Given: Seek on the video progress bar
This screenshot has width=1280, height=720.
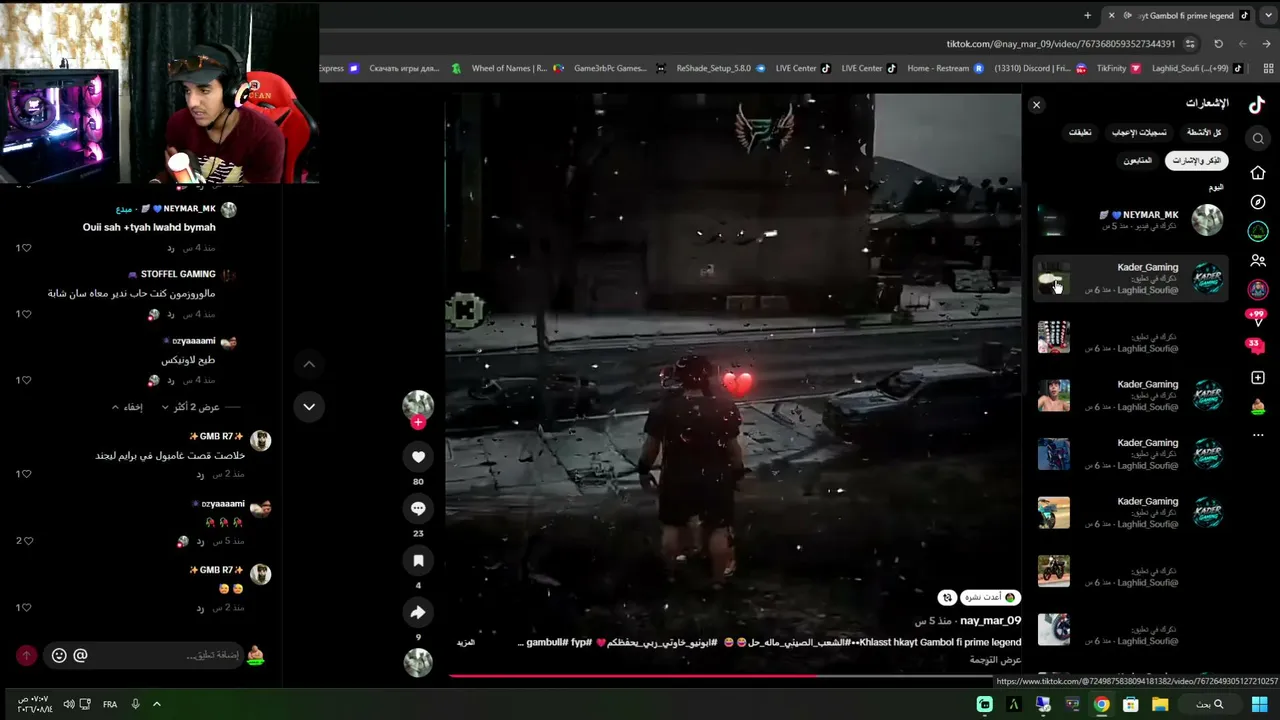Looking at the screenshot, I should click(734, 676).
